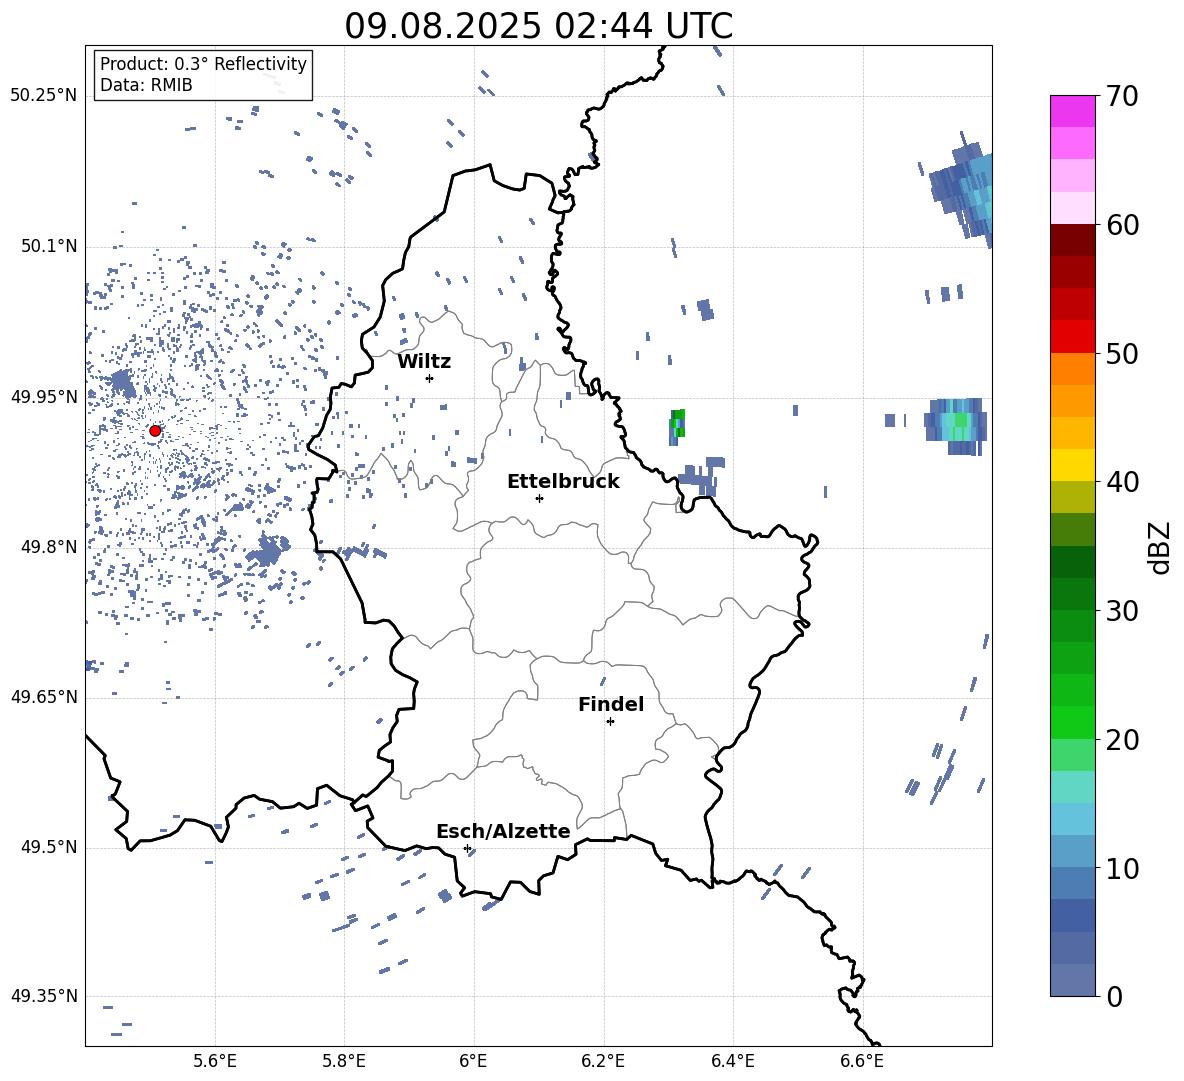This screenshot has height=1081, width=1184.
Task: Click the 09.08.2025 02:44 UTC title
Action: pos(538,26)
